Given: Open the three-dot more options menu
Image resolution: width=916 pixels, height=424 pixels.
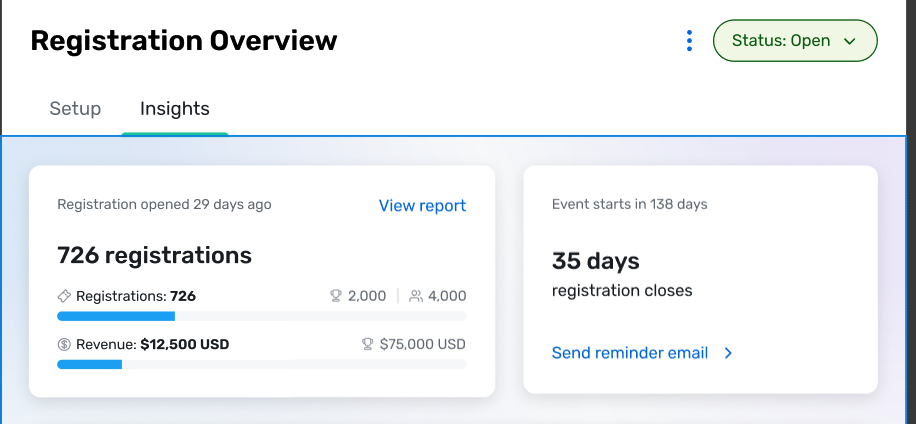Looking at the screenshot, I should click(689, 41).
